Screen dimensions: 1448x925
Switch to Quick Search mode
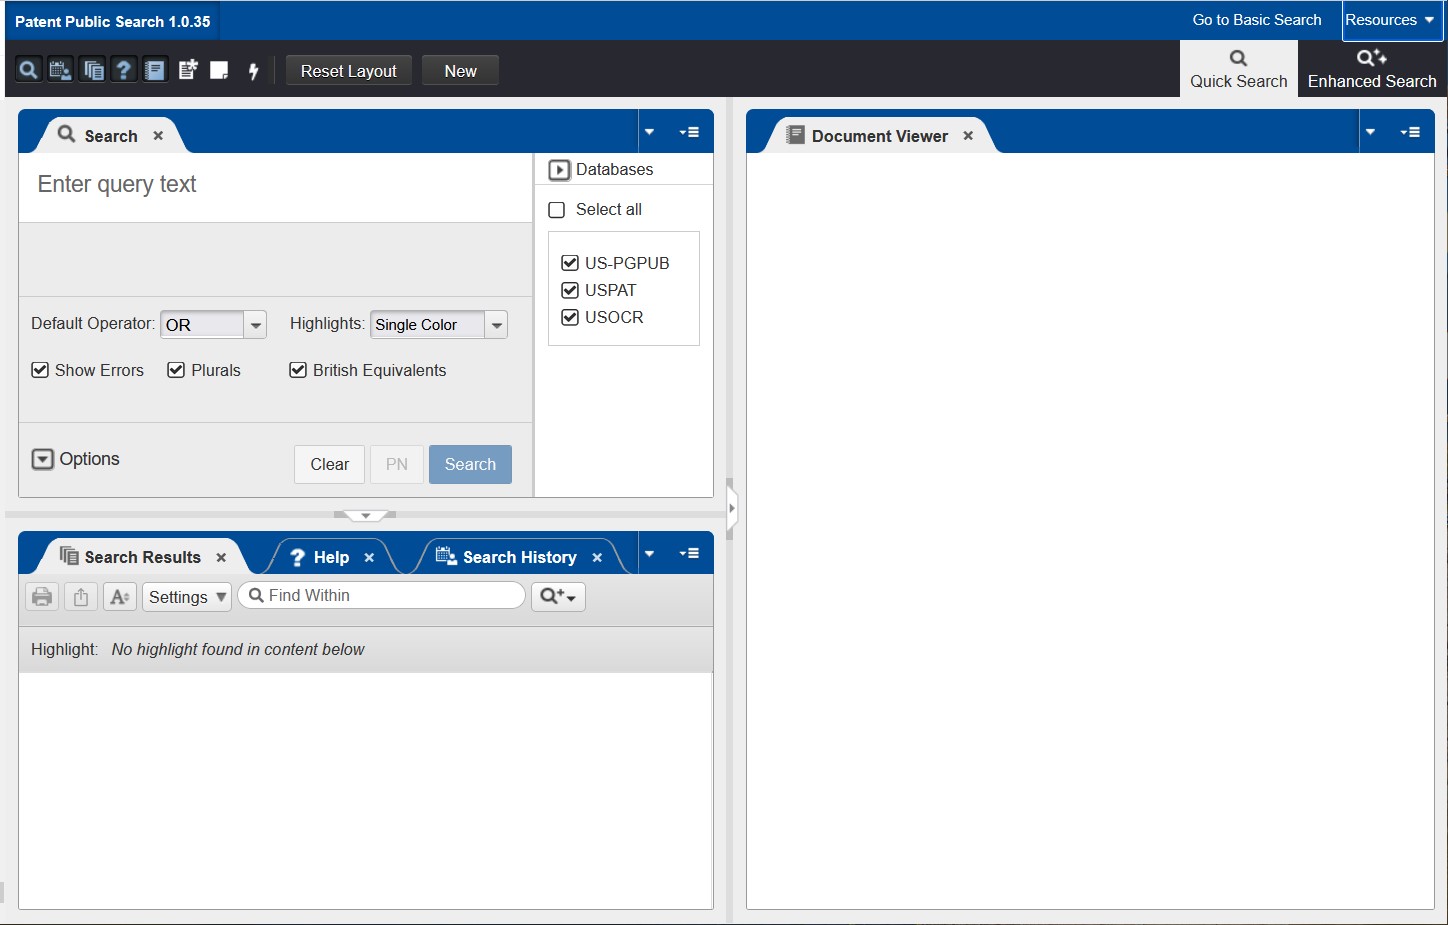(1239, 69)
